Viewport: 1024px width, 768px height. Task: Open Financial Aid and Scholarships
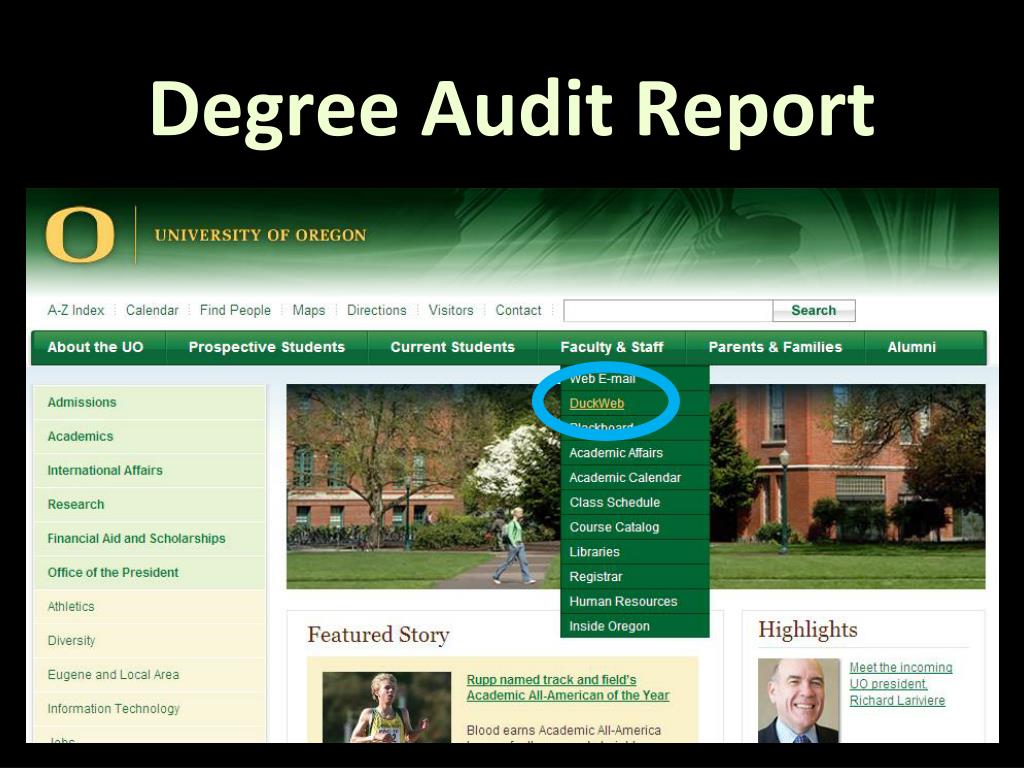(150, 538)
